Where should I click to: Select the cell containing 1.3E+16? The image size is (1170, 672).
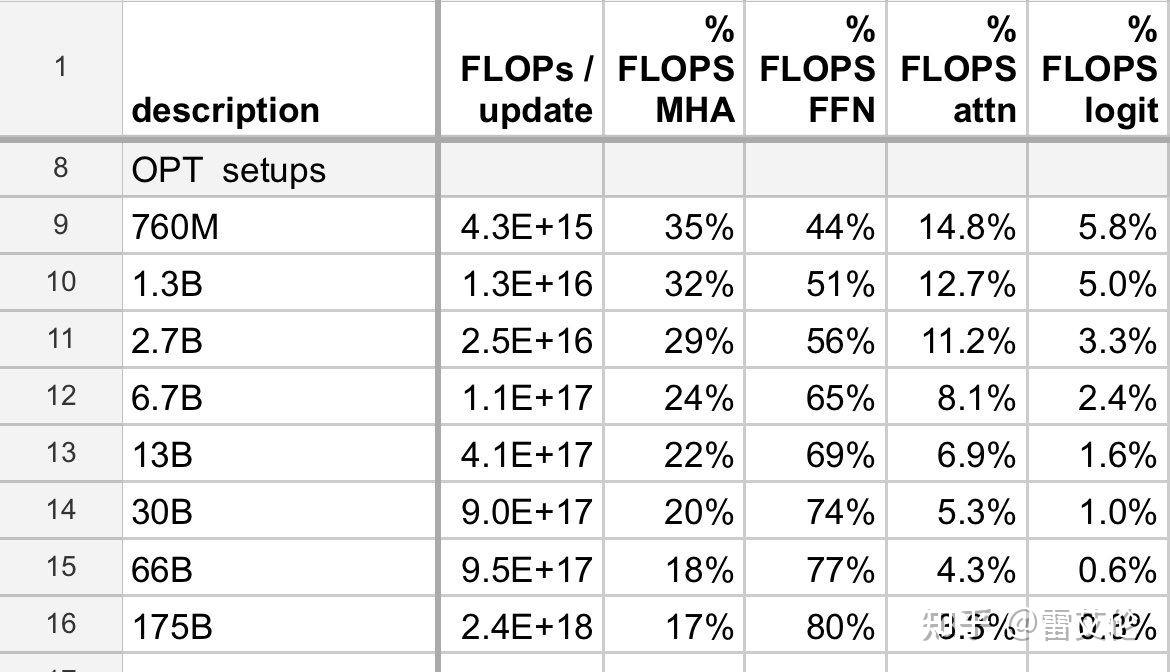pyautogui.click(x=521, y=284)
